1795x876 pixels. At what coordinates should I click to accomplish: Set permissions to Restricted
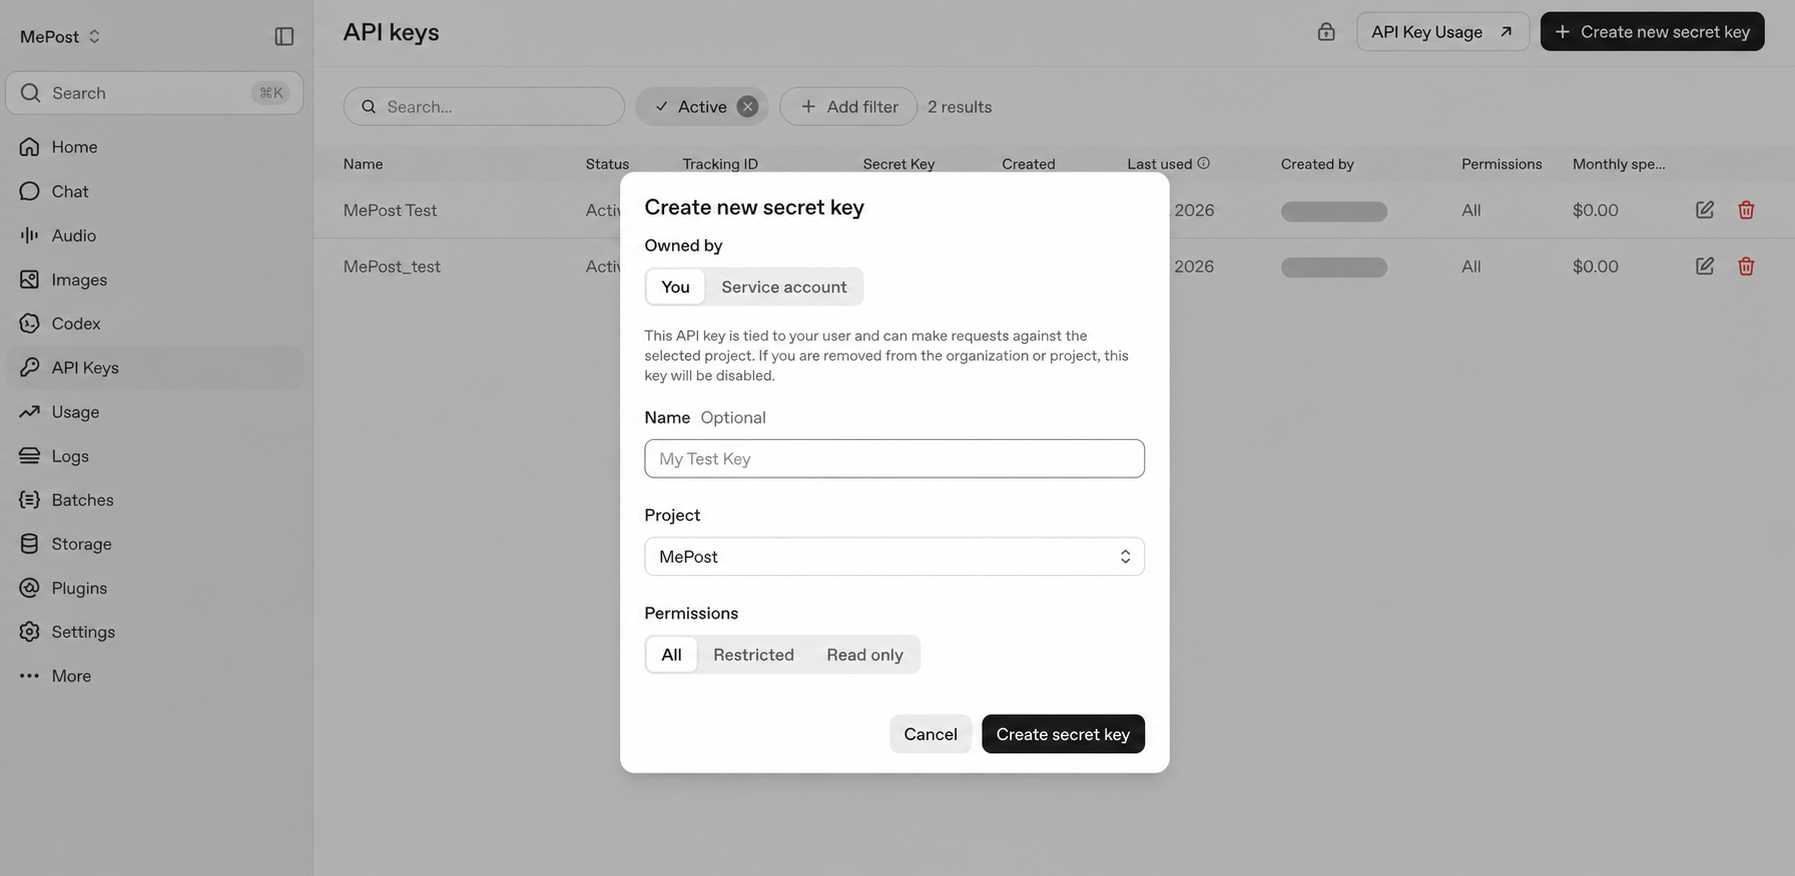753,655
